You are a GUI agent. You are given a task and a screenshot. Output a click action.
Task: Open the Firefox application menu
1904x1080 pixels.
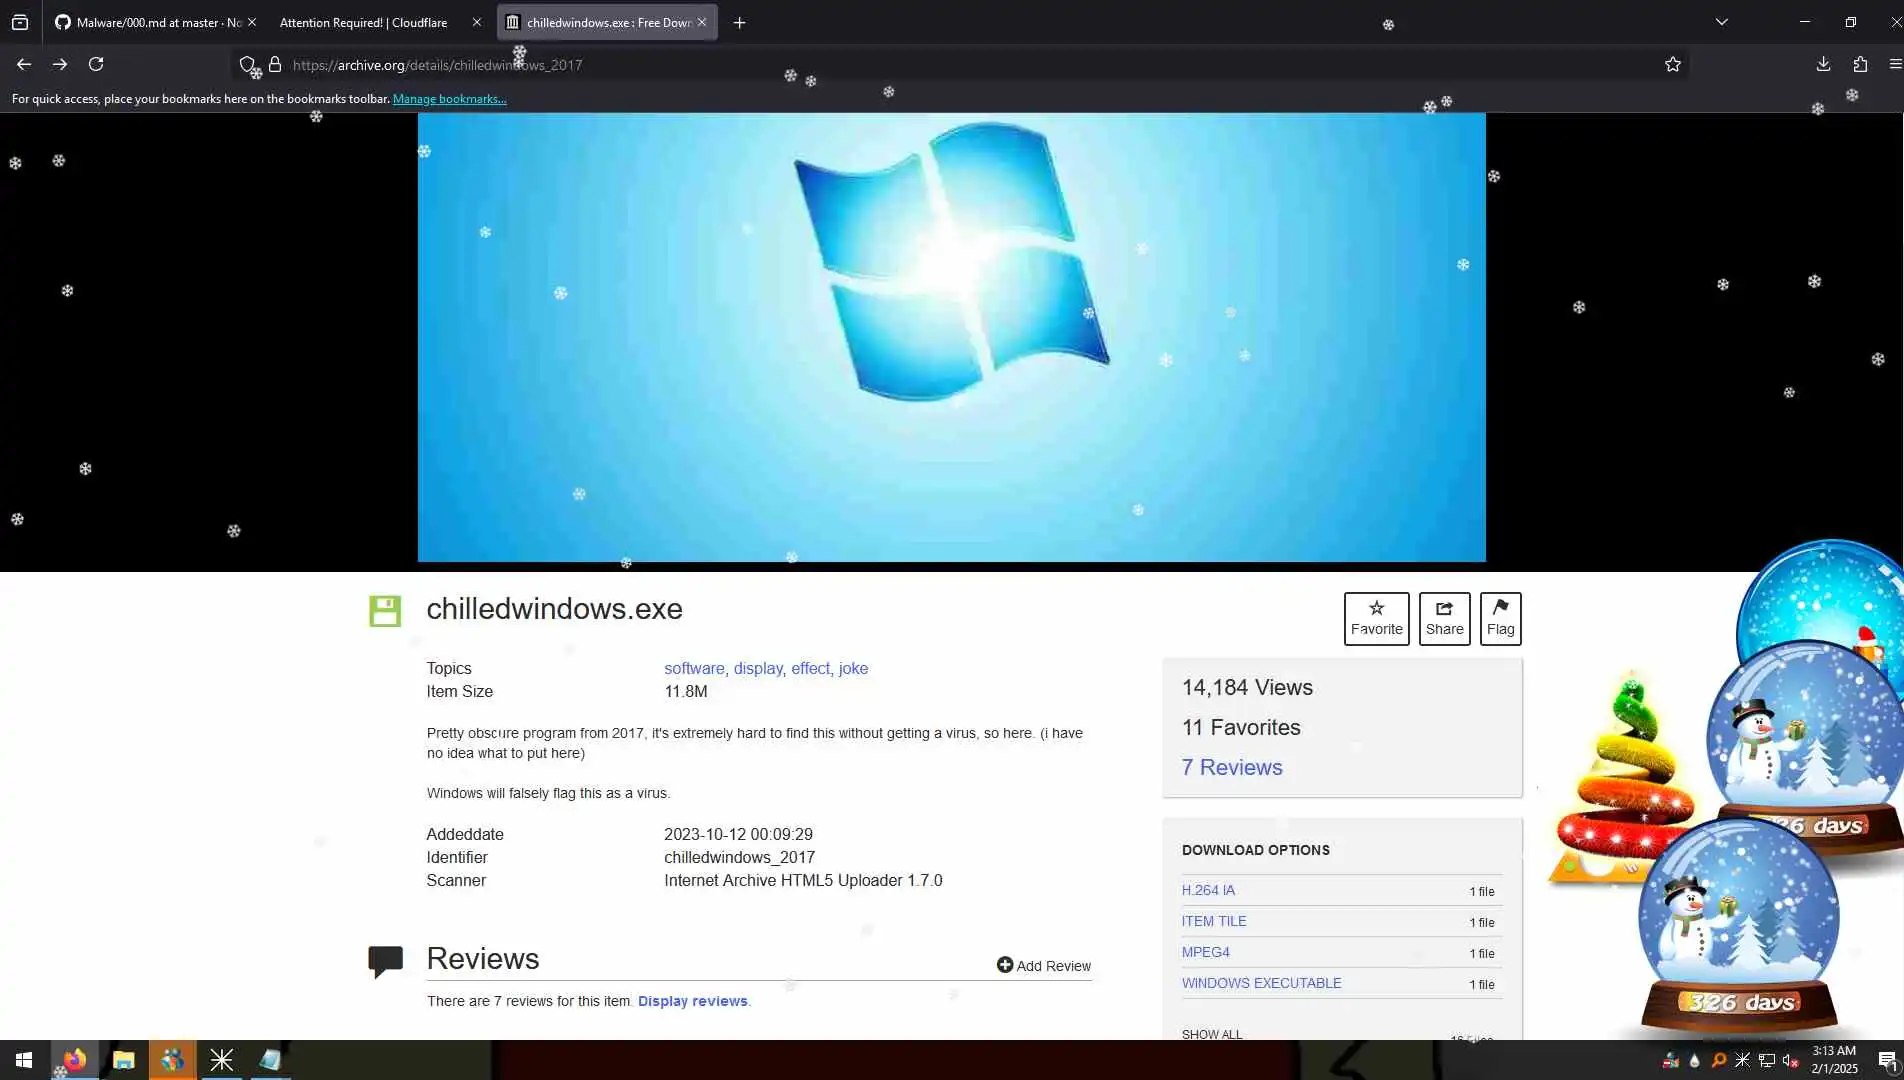[1894, 64]
